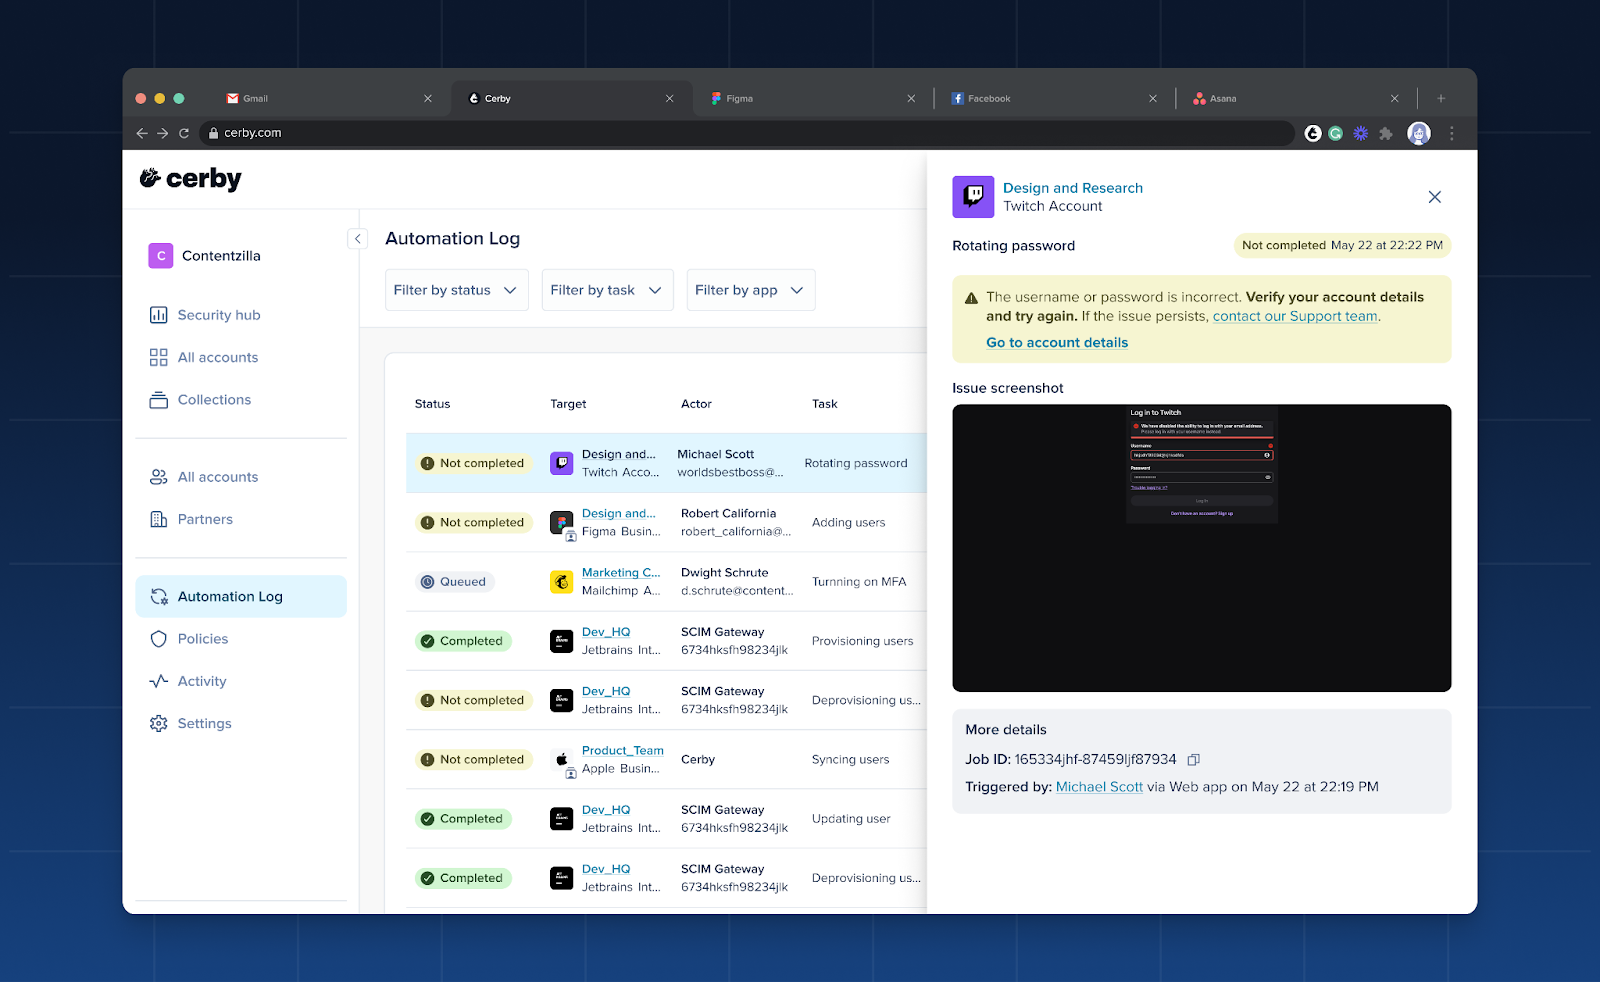The height and width of the screenshot is (982, 1600).
Task: Click the contact our Support team link
Action: click(x=1296, y=316)
